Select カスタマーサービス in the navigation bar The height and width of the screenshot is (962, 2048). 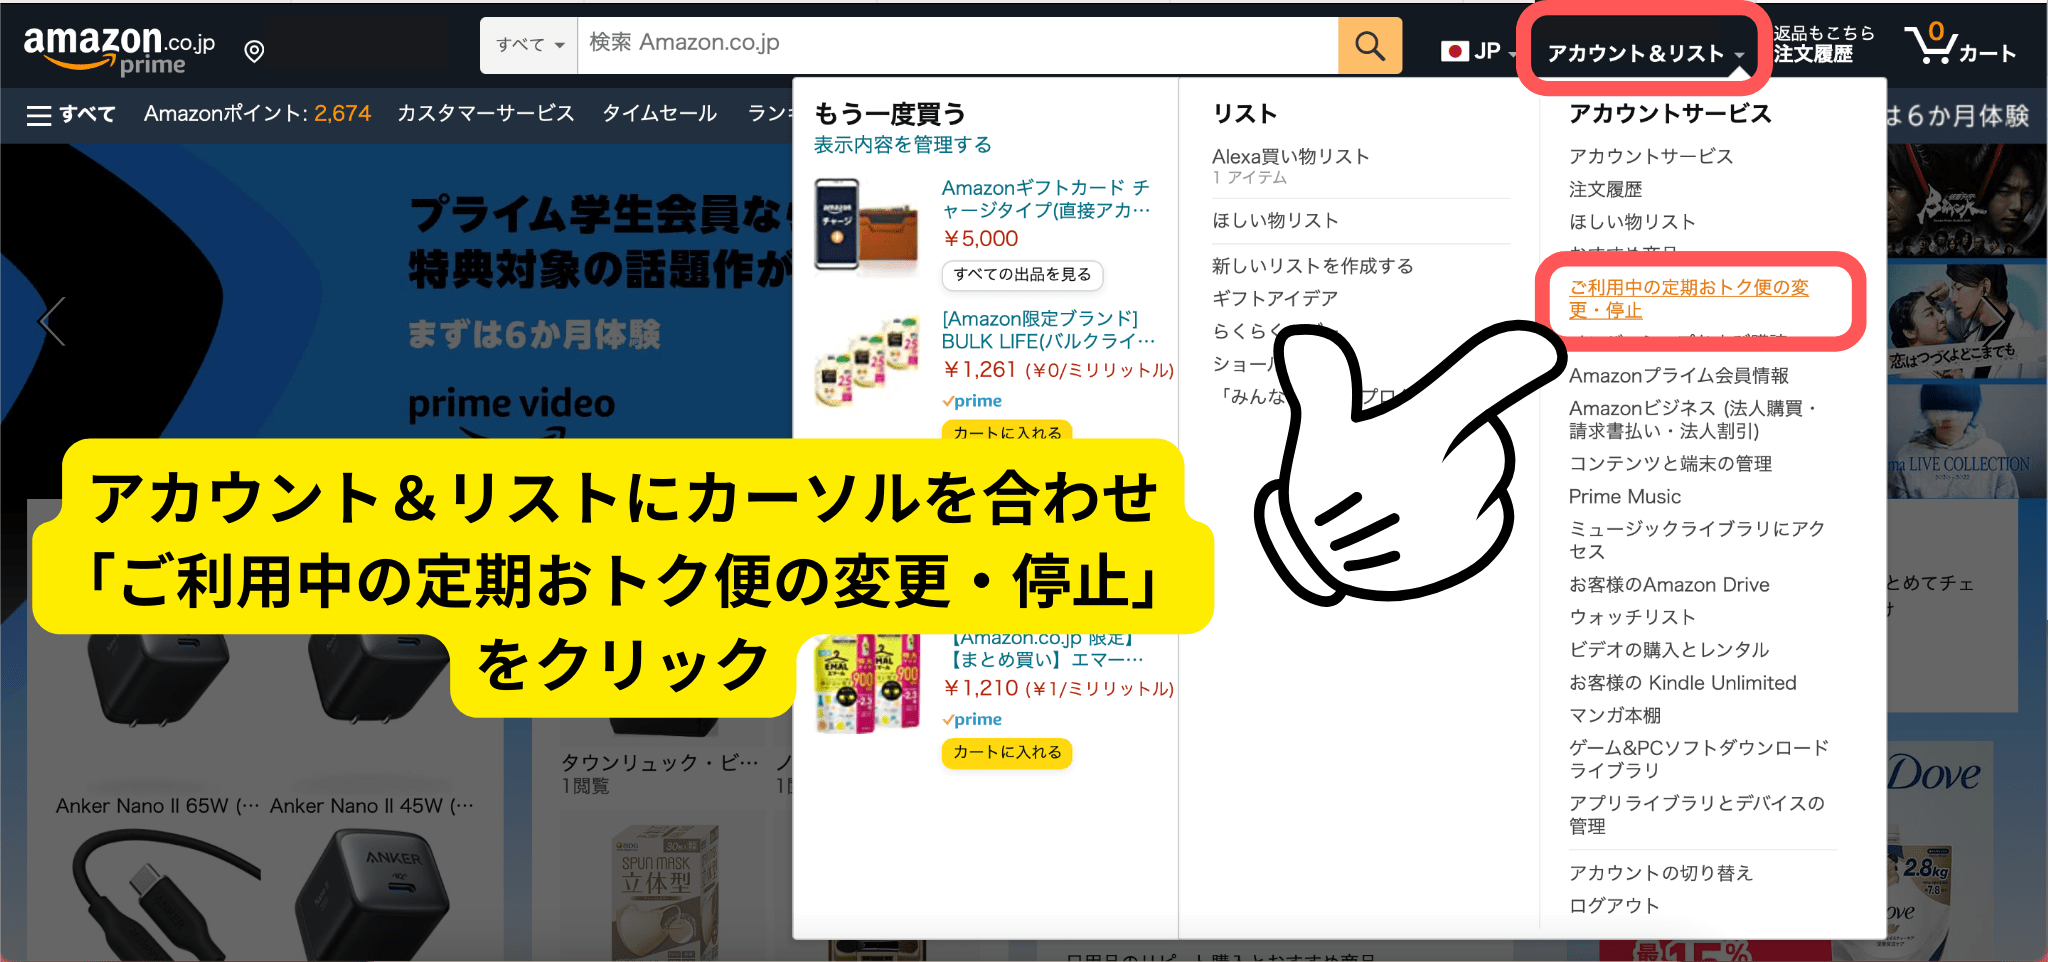pos(486,114)
